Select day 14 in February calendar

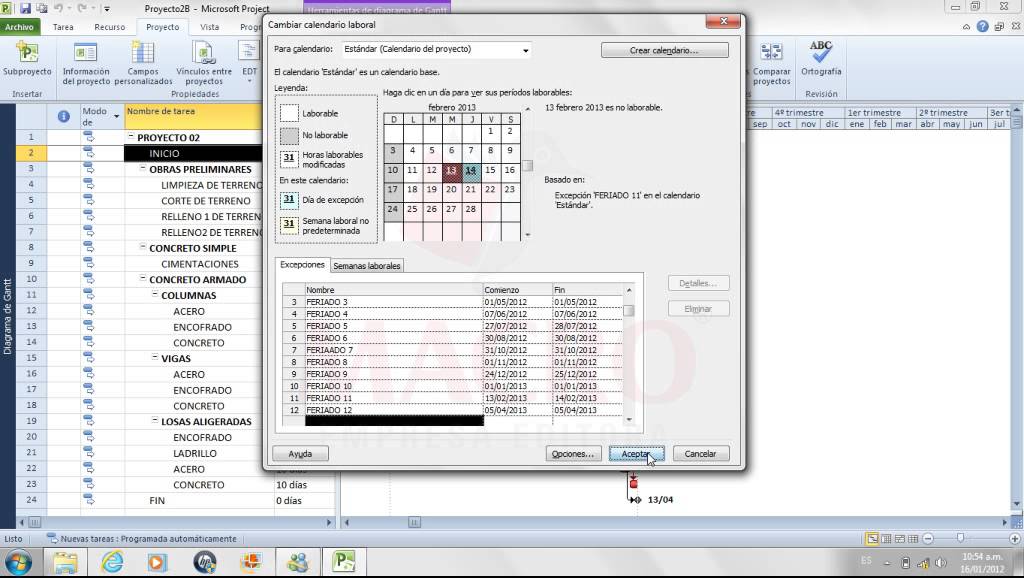[x=471, y=170]
